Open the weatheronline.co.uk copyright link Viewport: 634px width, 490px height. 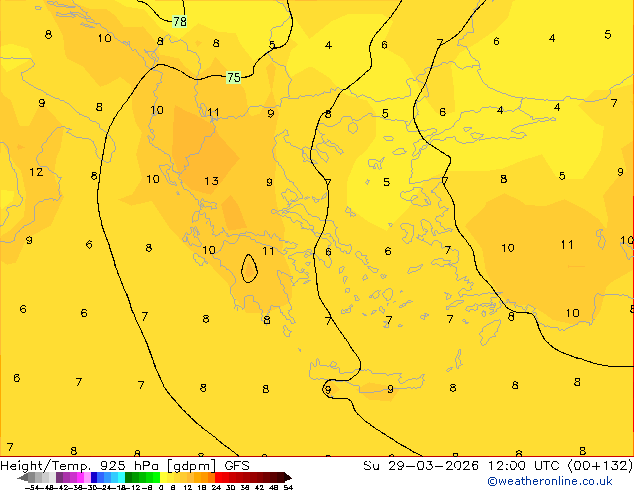[550, 481]
